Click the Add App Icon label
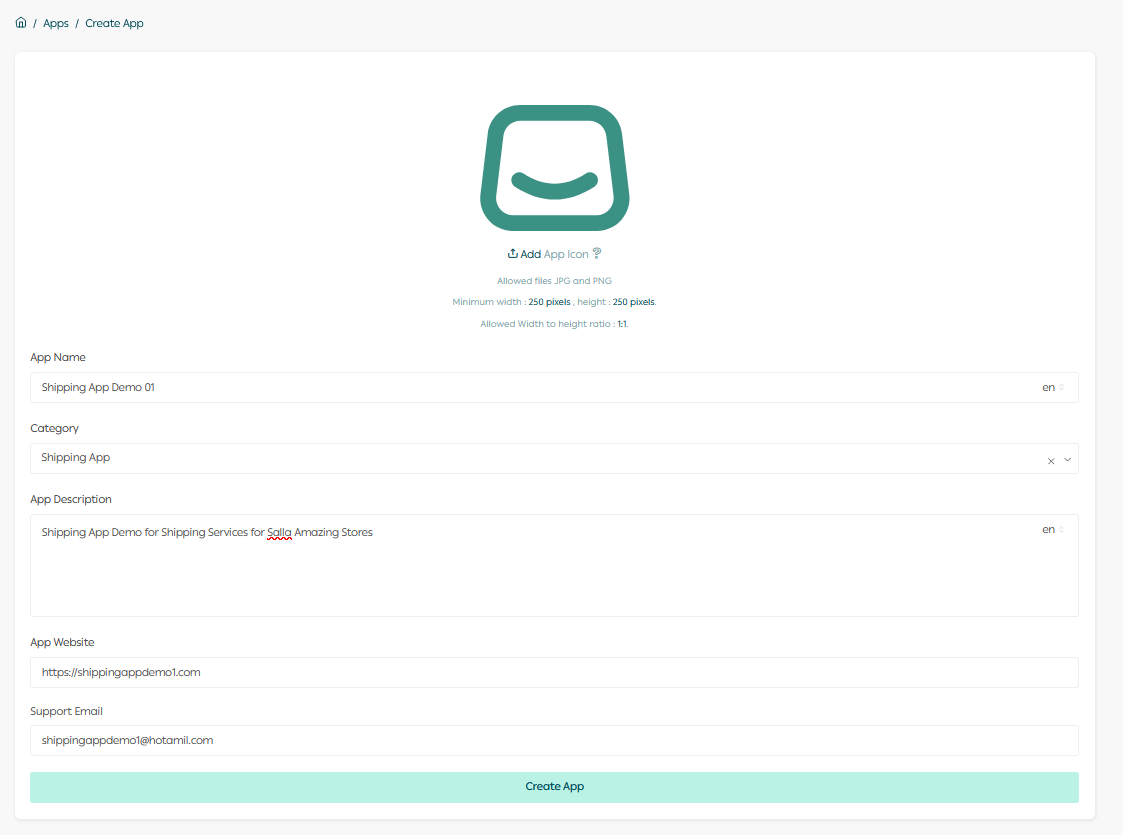 [554, 254]
